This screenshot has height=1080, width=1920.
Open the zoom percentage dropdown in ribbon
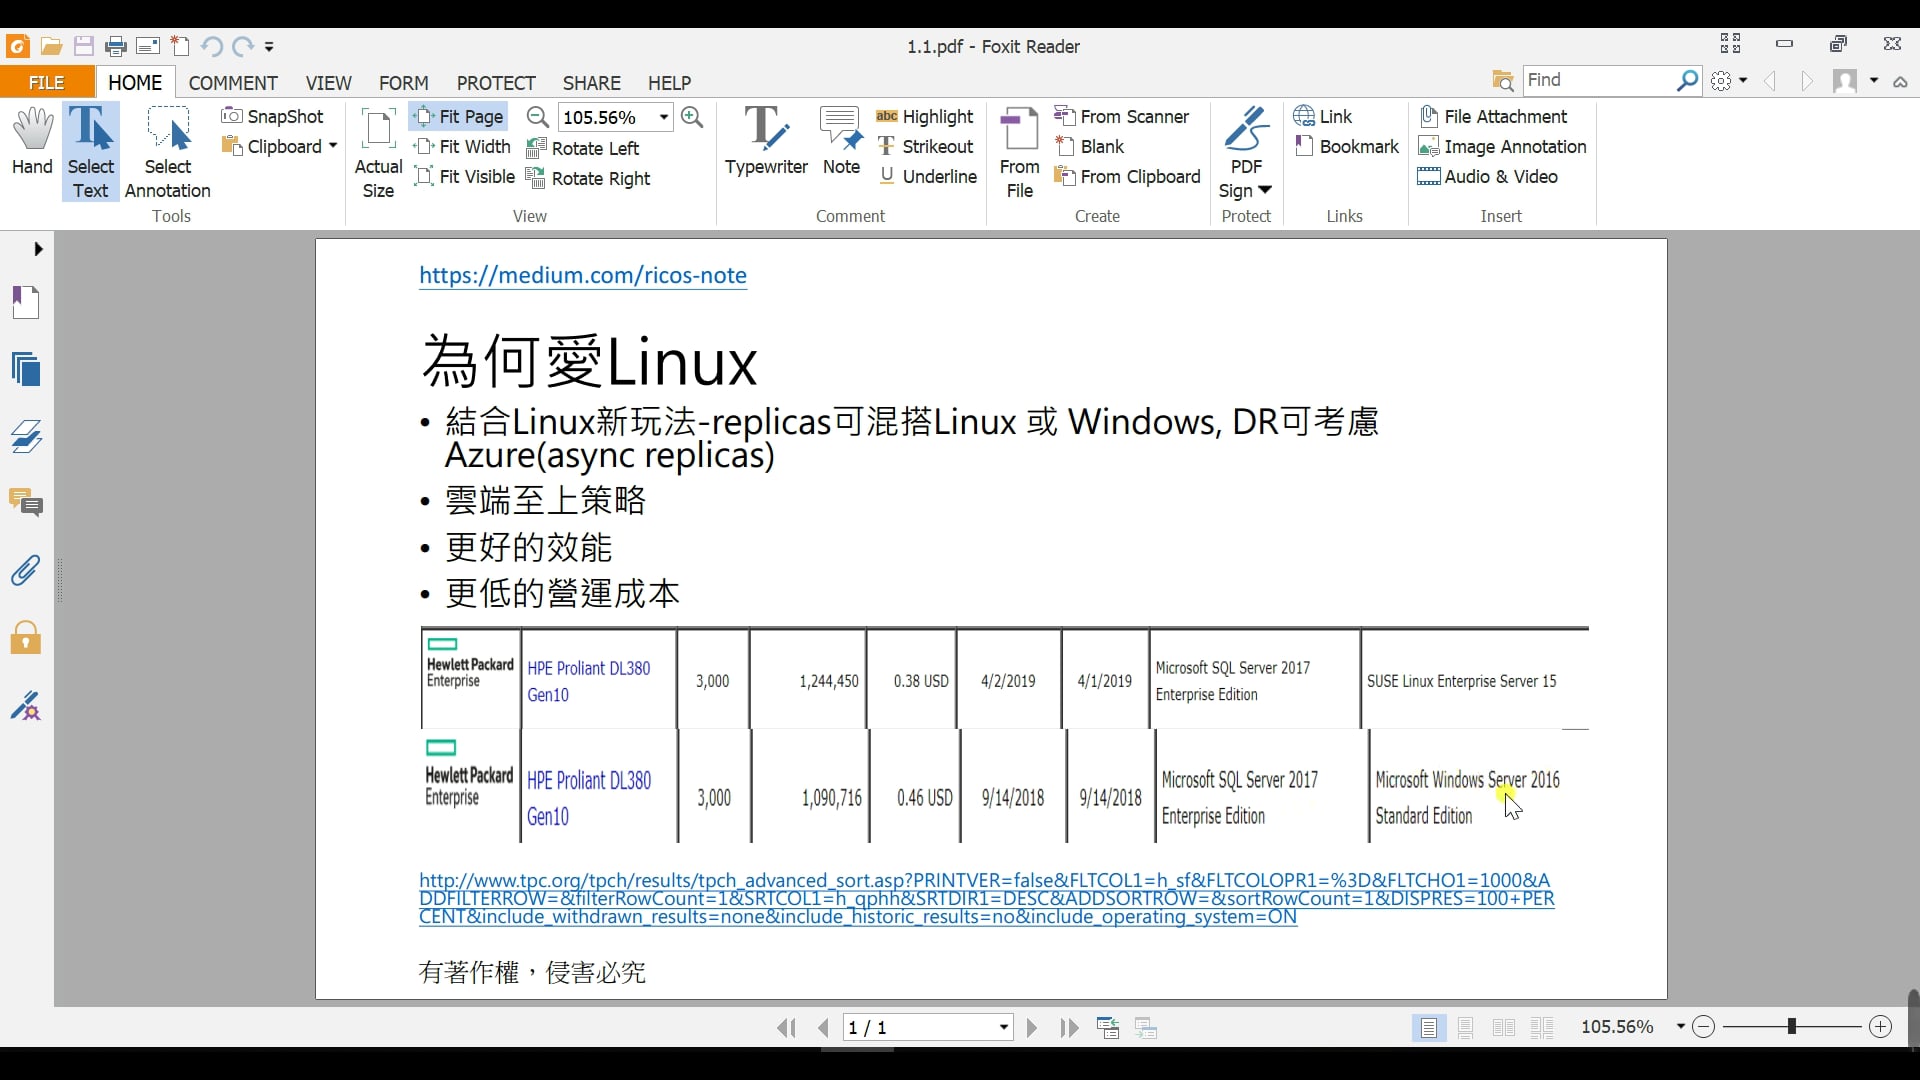pos(663,117)
